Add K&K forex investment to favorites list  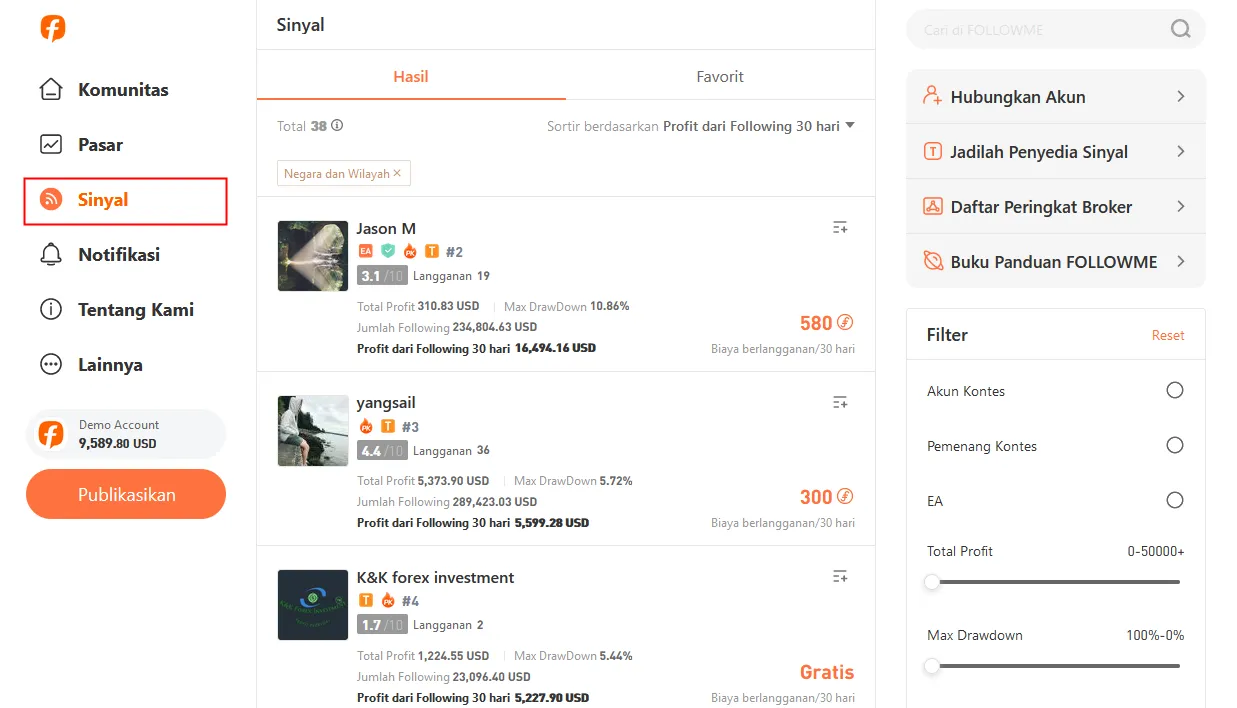point(840,576)
